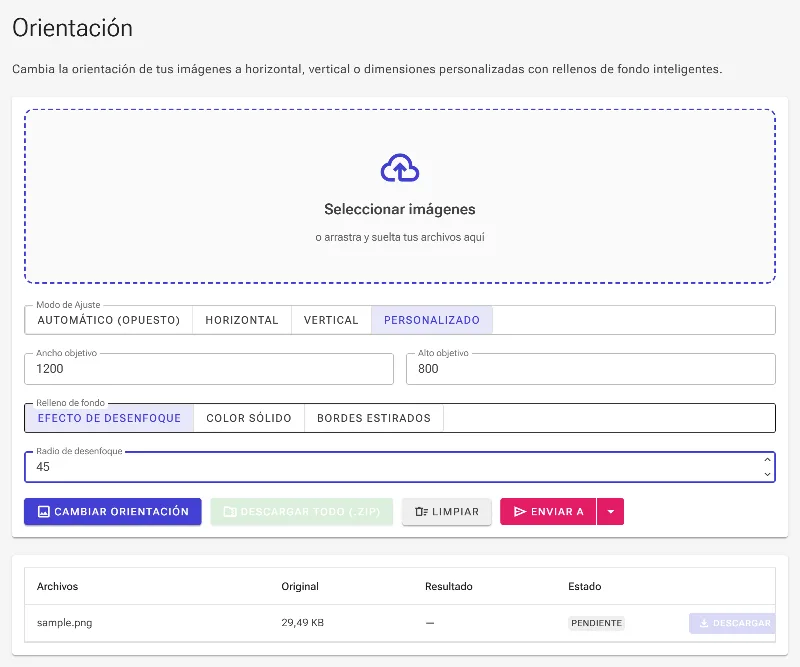The height and width of the screenshot is (667, 800).
Task: Click the Radio de desenfoque input field
Action: pos(399,466)
